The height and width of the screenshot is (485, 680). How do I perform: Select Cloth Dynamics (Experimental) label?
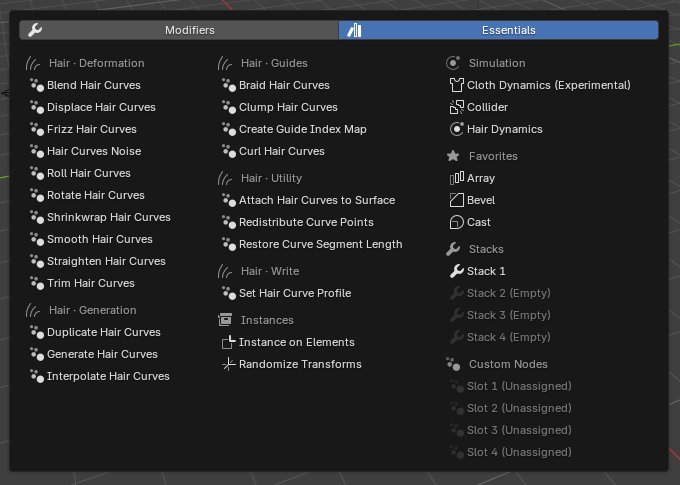pos(549,85)
